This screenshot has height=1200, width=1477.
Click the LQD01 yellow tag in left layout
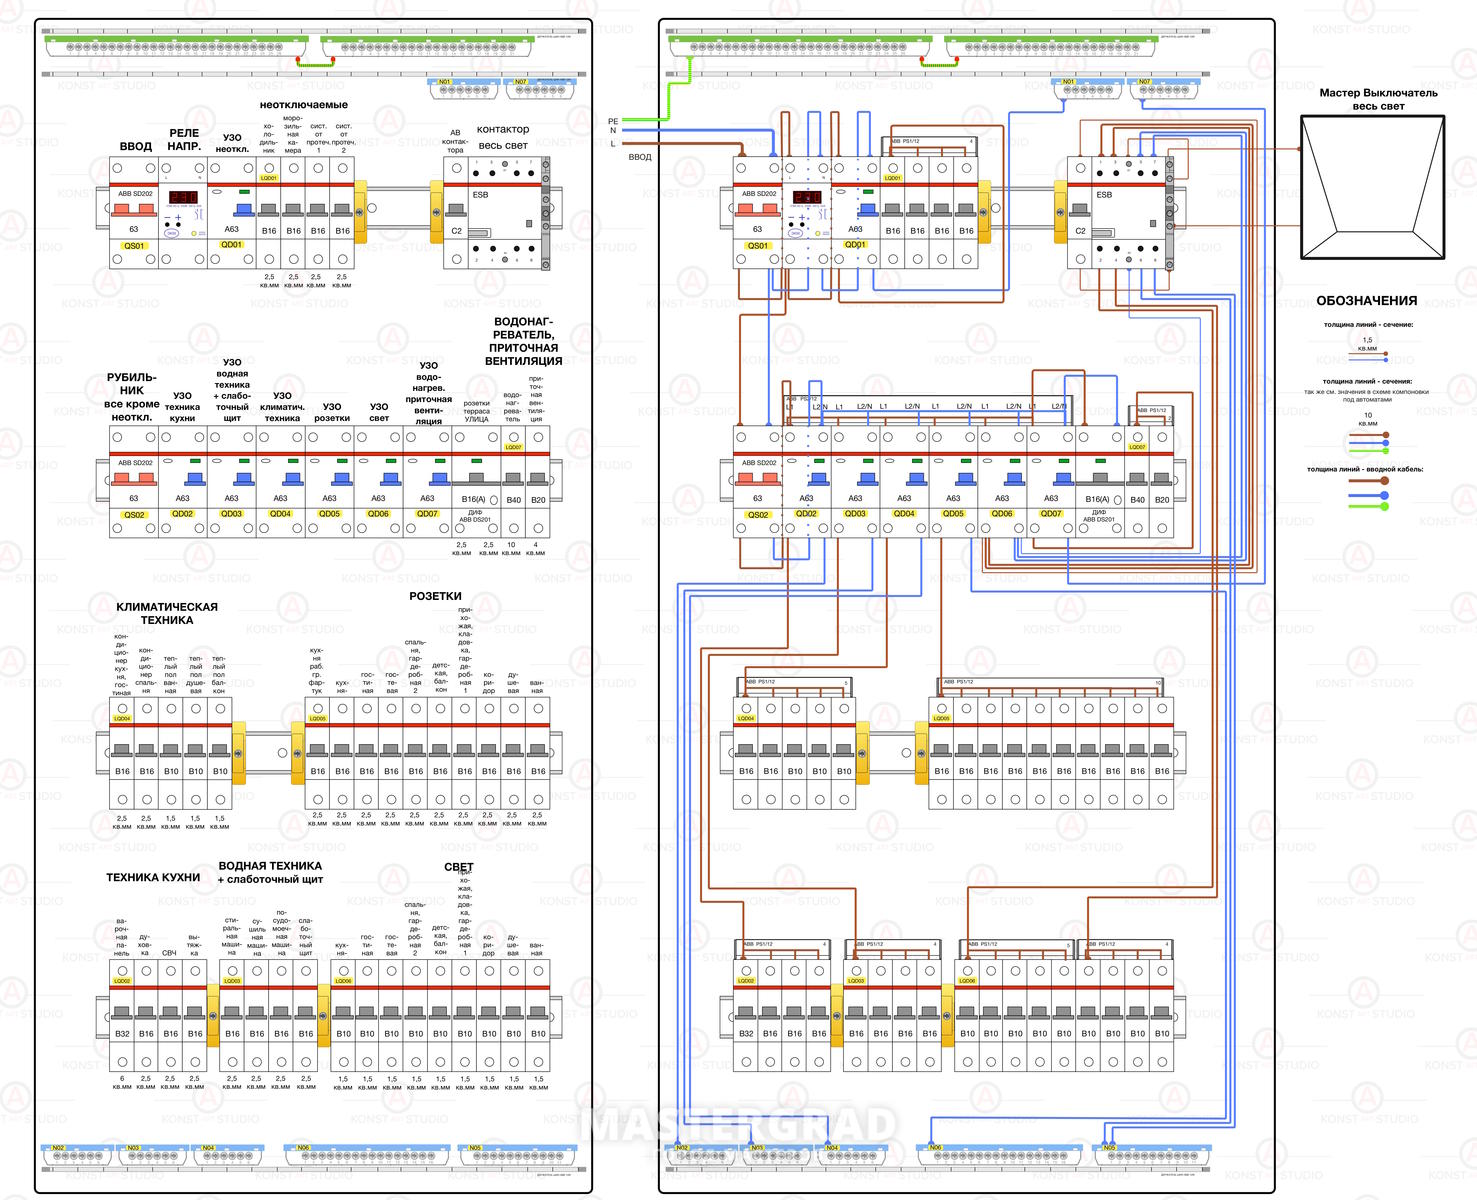(269, 179)
